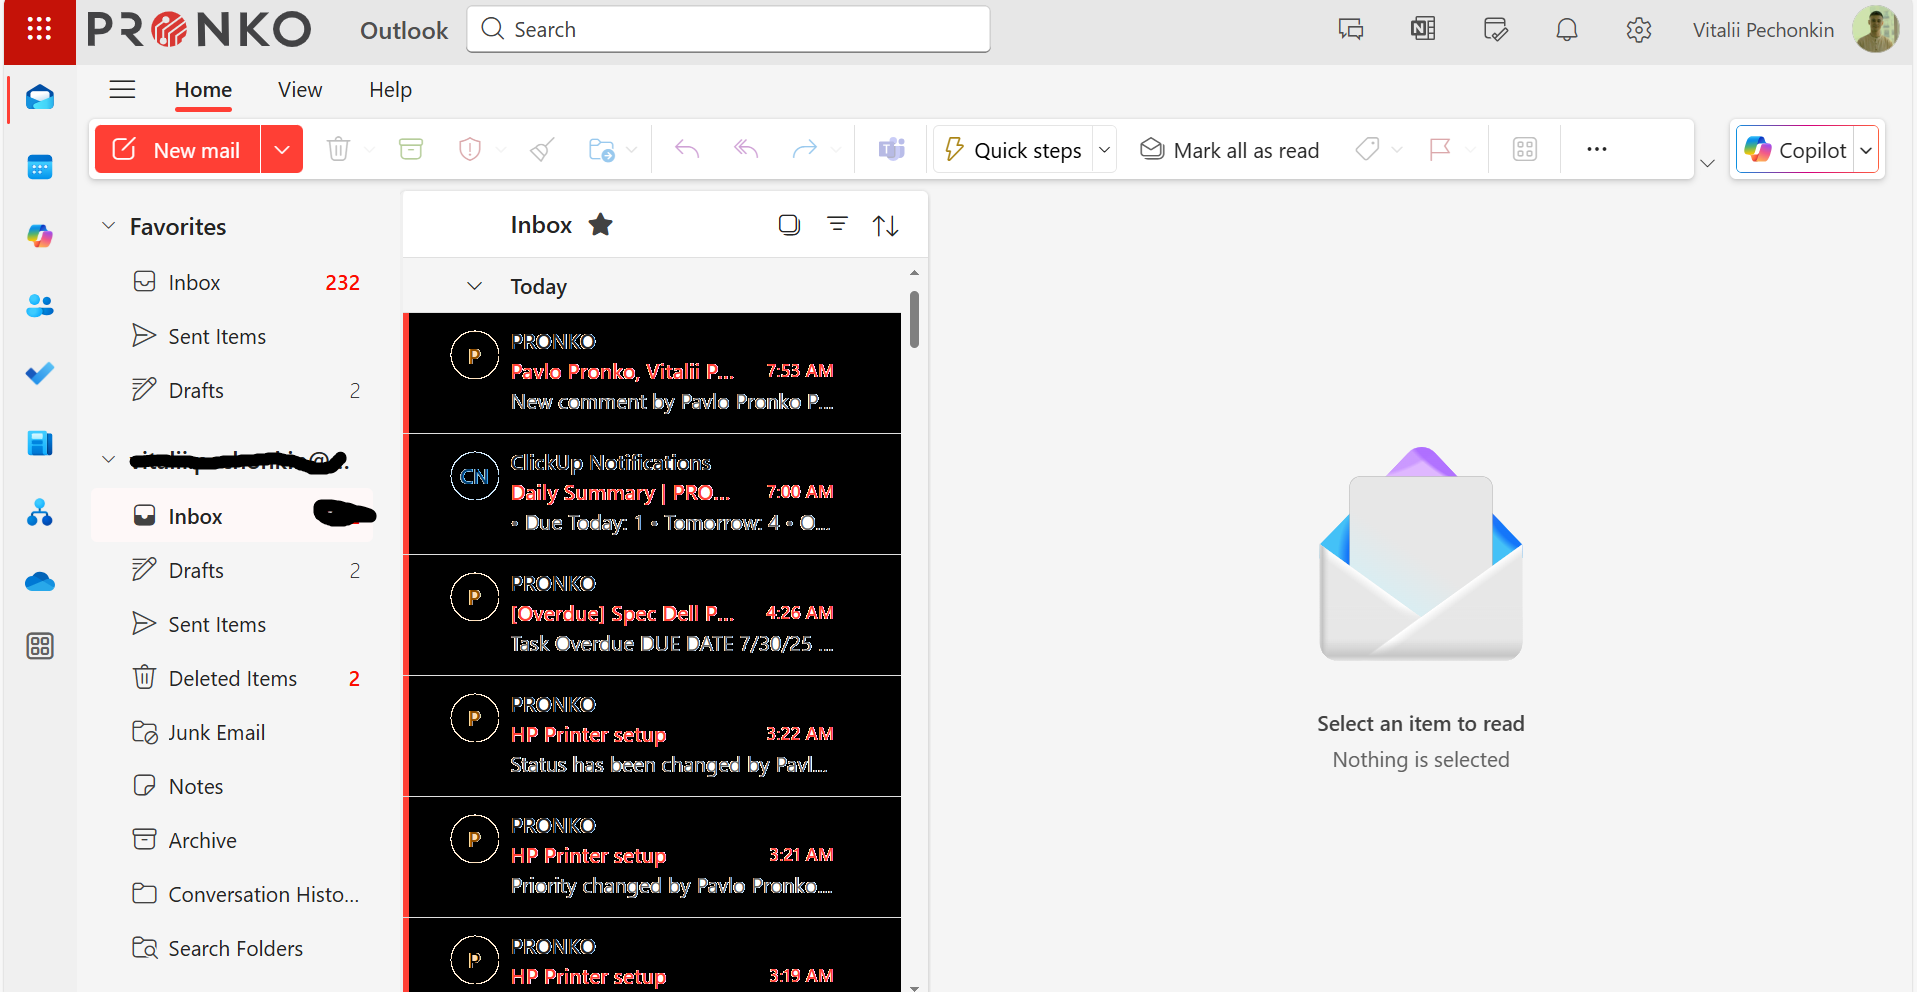The image size is (1917, 992).
Task: Open the Quick steps dropdown arrow
Action: [1105, 150]
